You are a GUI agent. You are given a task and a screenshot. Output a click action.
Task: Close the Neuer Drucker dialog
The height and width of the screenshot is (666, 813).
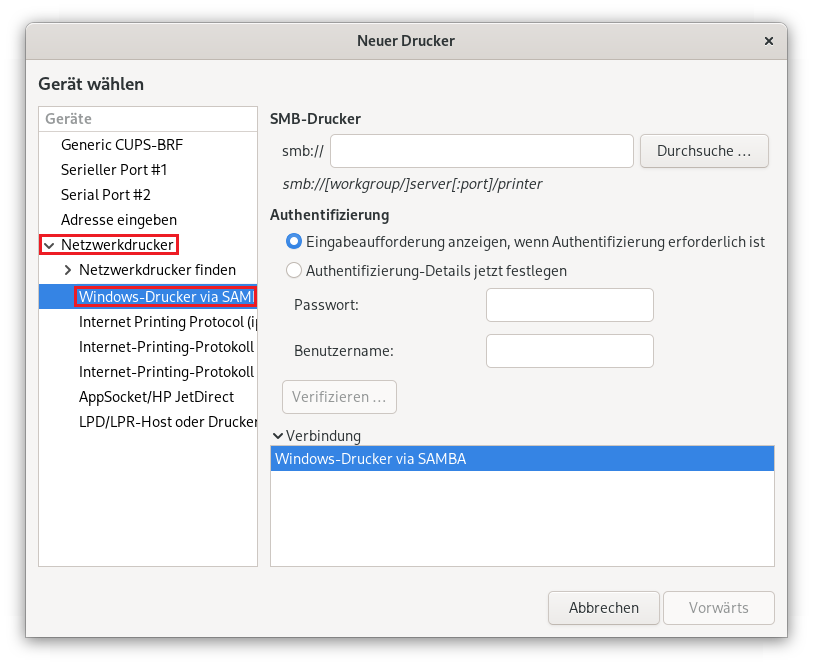768,41
